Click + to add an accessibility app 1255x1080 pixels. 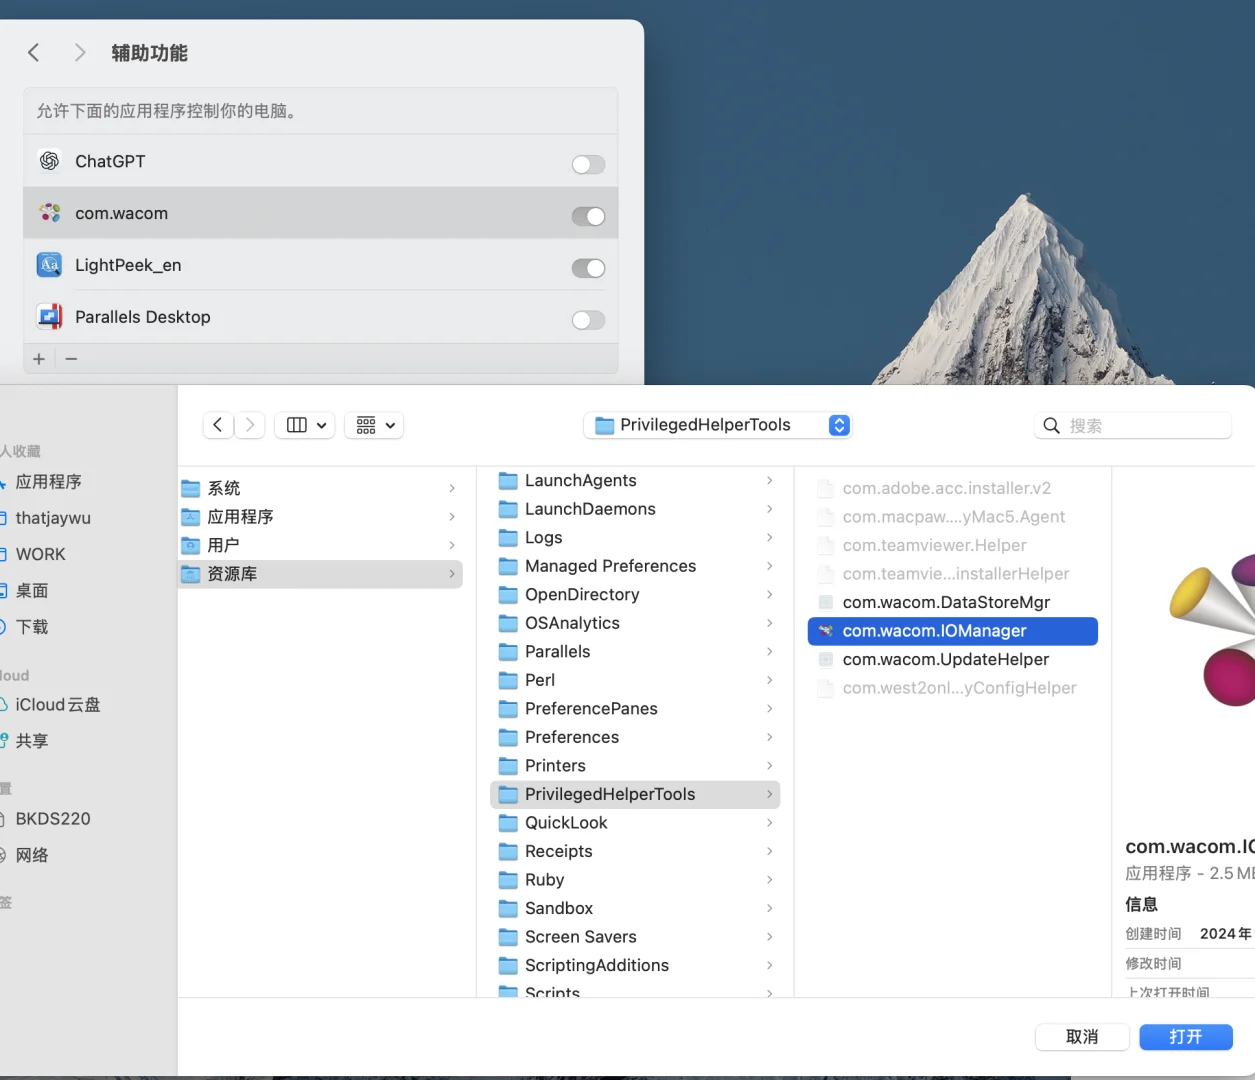click(x=38, y=358)
